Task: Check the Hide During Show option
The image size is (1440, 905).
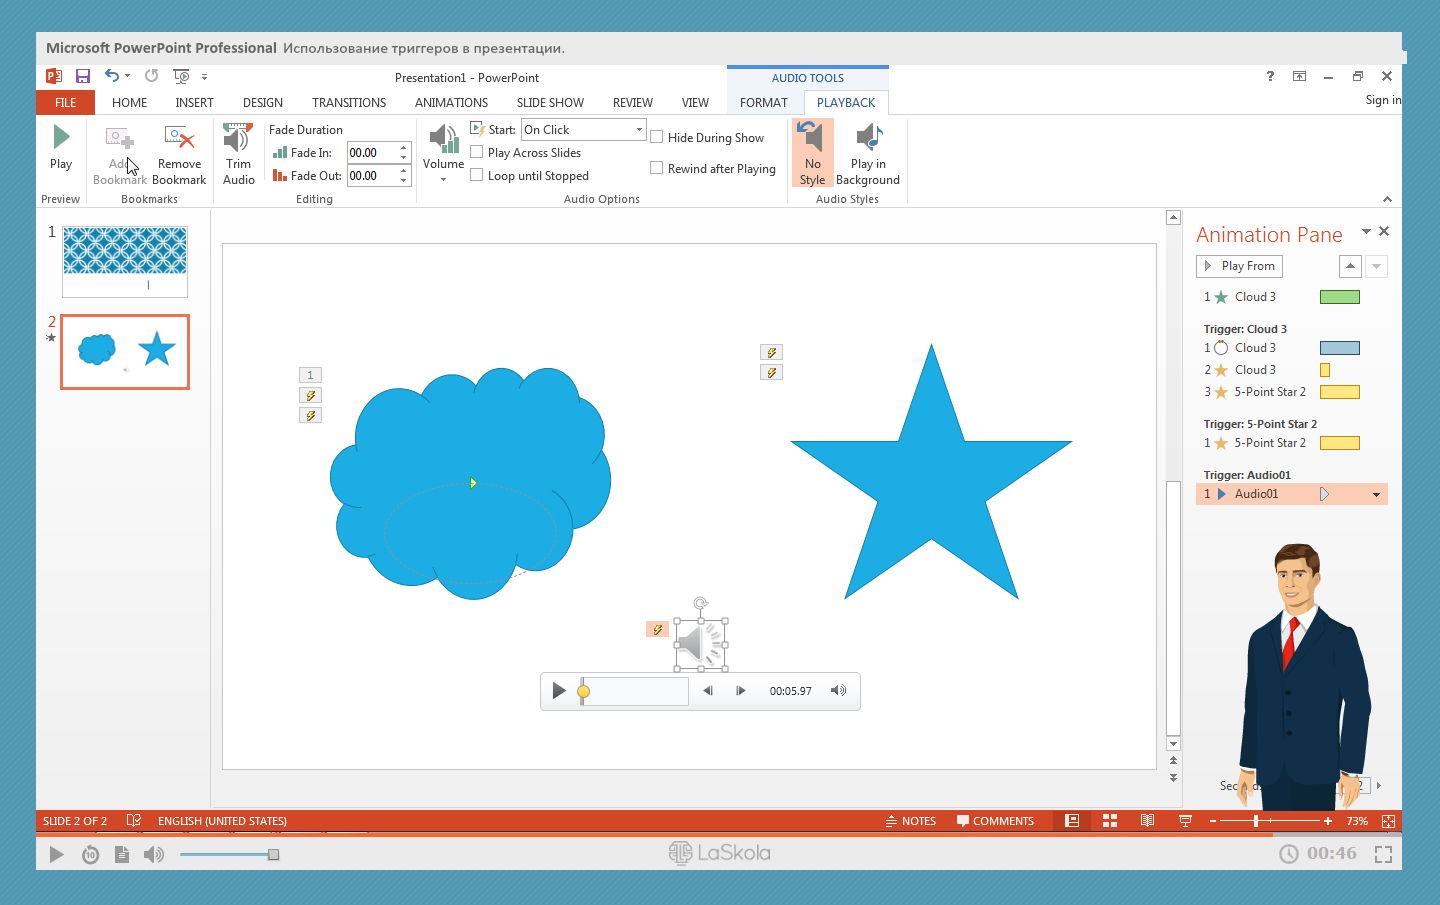Action: [657, 138]
